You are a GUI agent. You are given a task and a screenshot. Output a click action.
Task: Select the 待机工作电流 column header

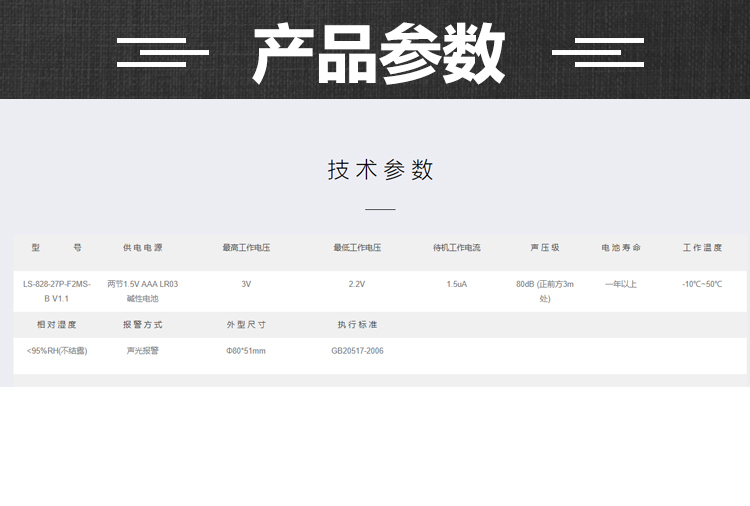[x=456, y=247]
